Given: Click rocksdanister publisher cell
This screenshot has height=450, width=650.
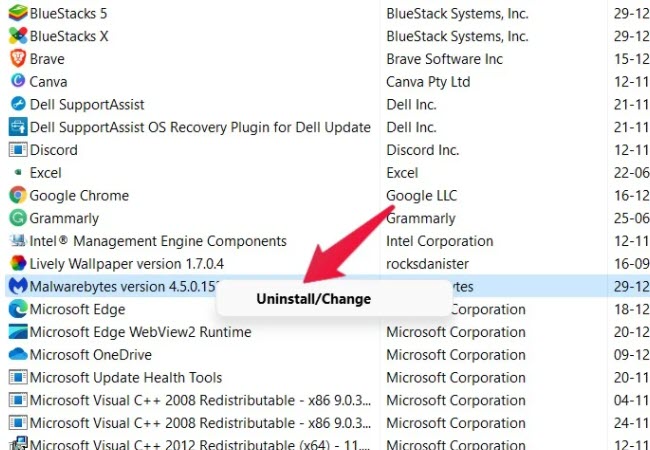Looking at the screenshot, I should click(427, 264).
